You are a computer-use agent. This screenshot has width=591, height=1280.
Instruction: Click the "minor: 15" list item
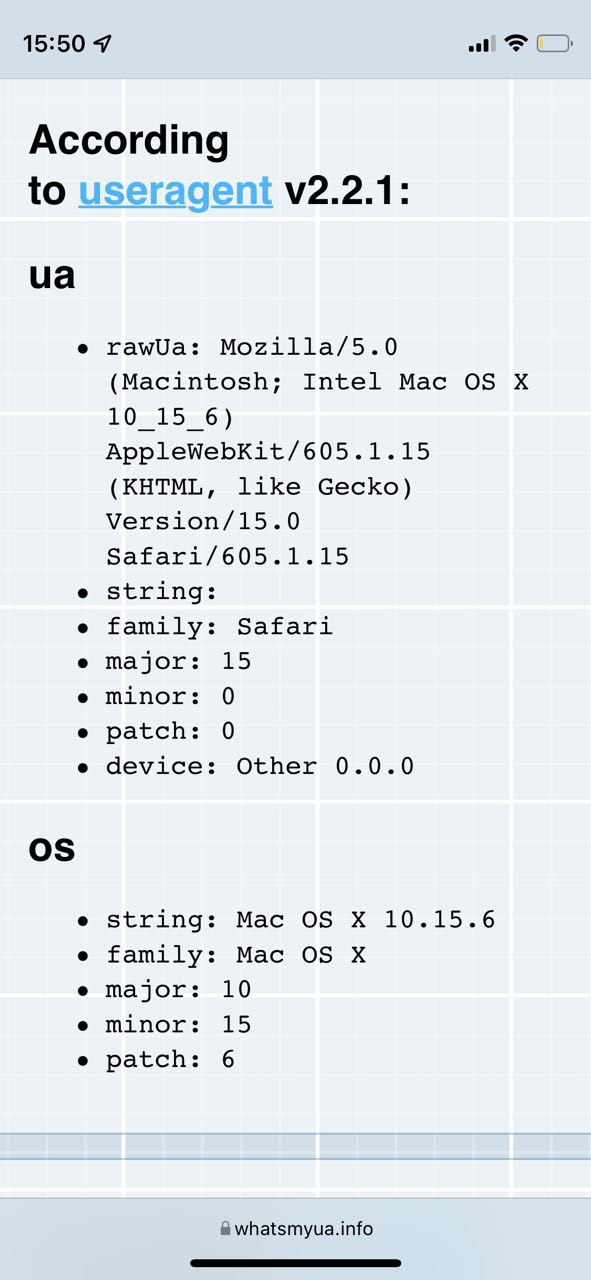click(x=178, y=1025)
